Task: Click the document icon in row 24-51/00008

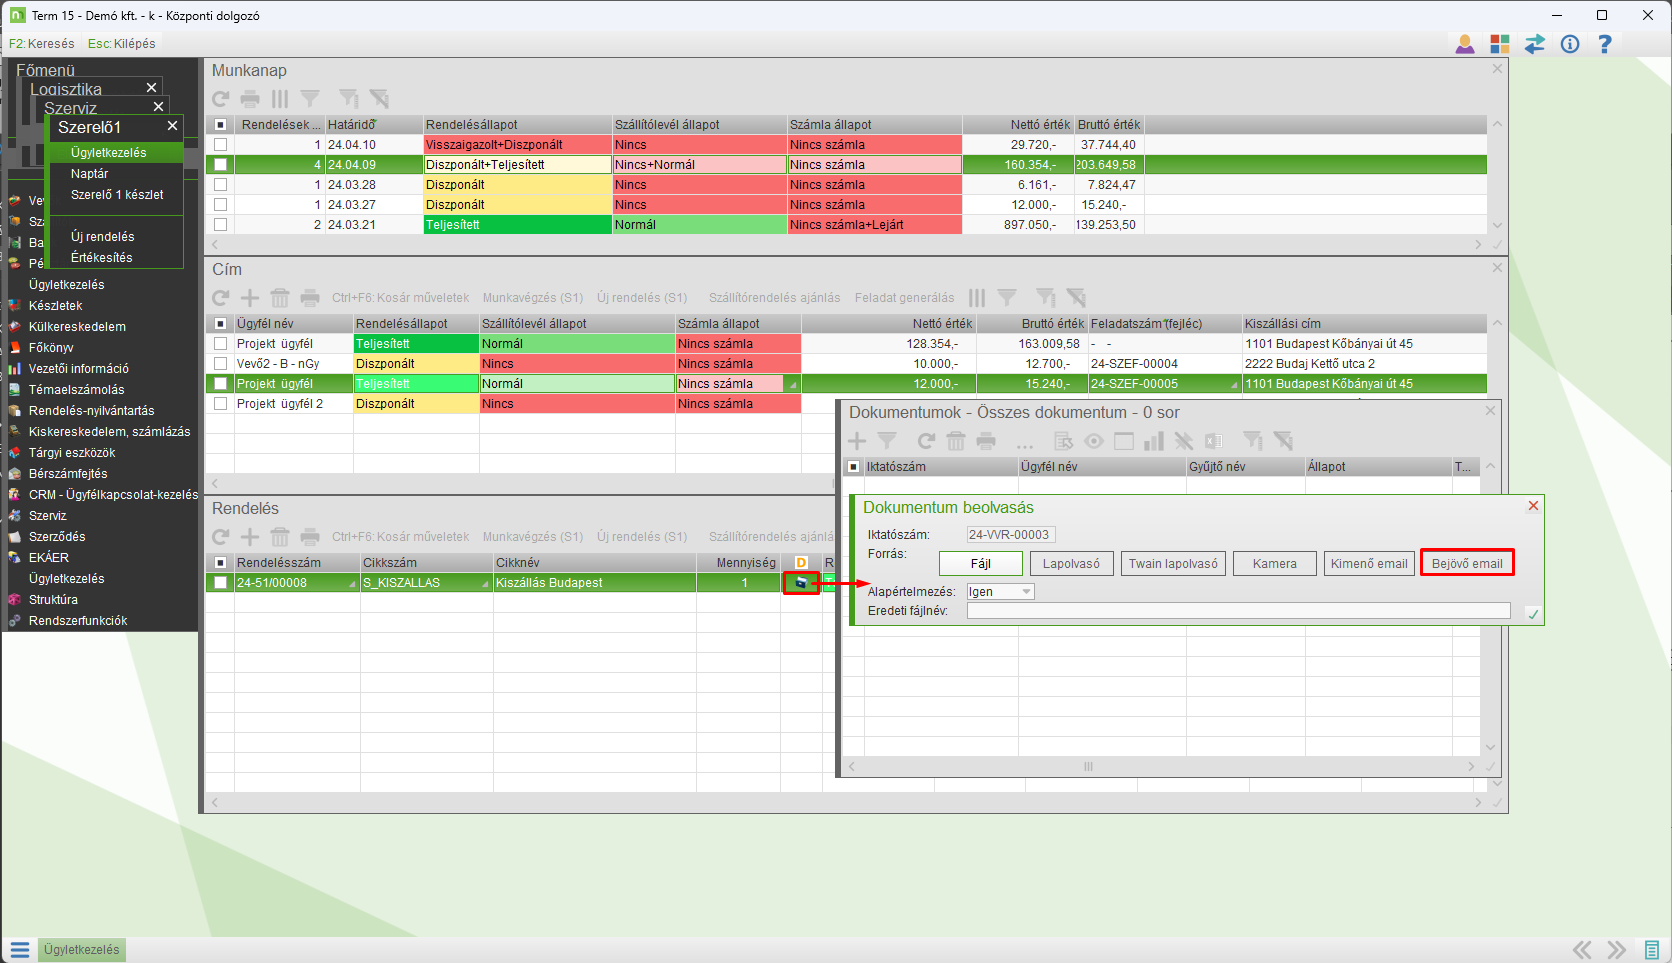Action: click(x=801, y=583)
